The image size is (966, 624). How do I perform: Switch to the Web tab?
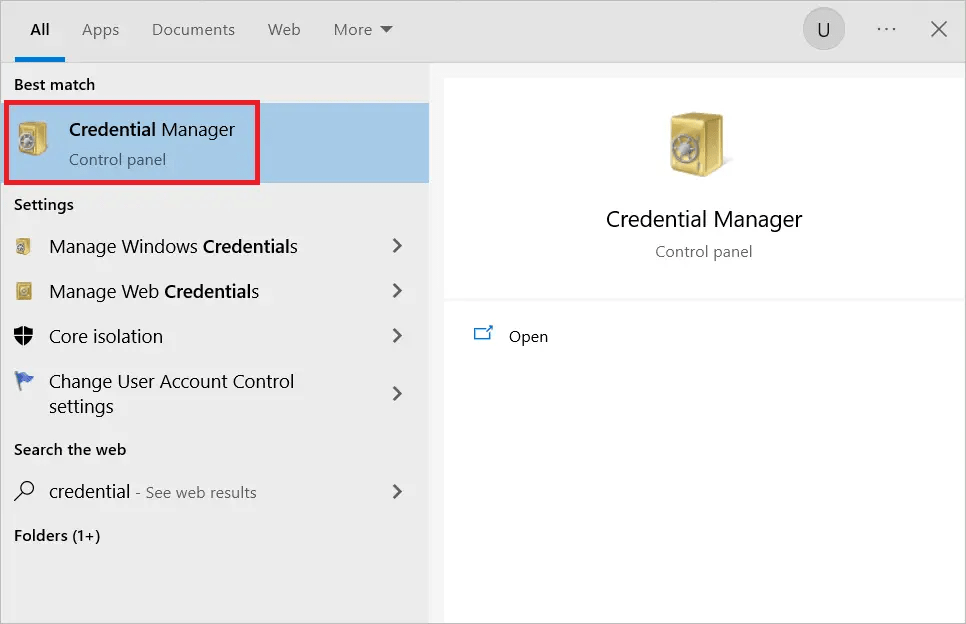[283, 30]
